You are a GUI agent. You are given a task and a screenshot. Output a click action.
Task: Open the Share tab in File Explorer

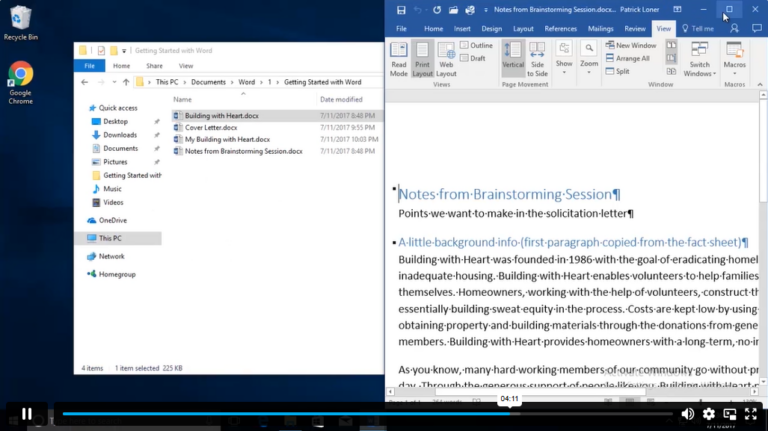click(x=154, y=66)
